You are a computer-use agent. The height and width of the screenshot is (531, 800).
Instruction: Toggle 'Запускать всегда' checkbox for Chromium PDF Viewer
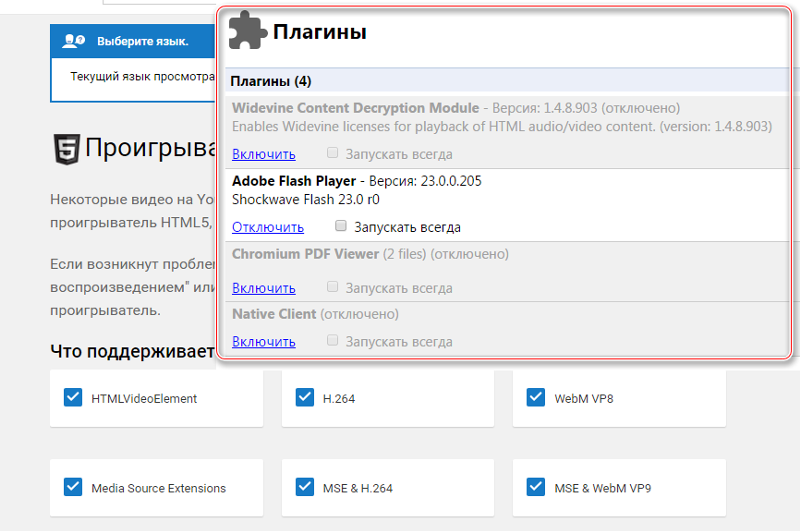333,287
